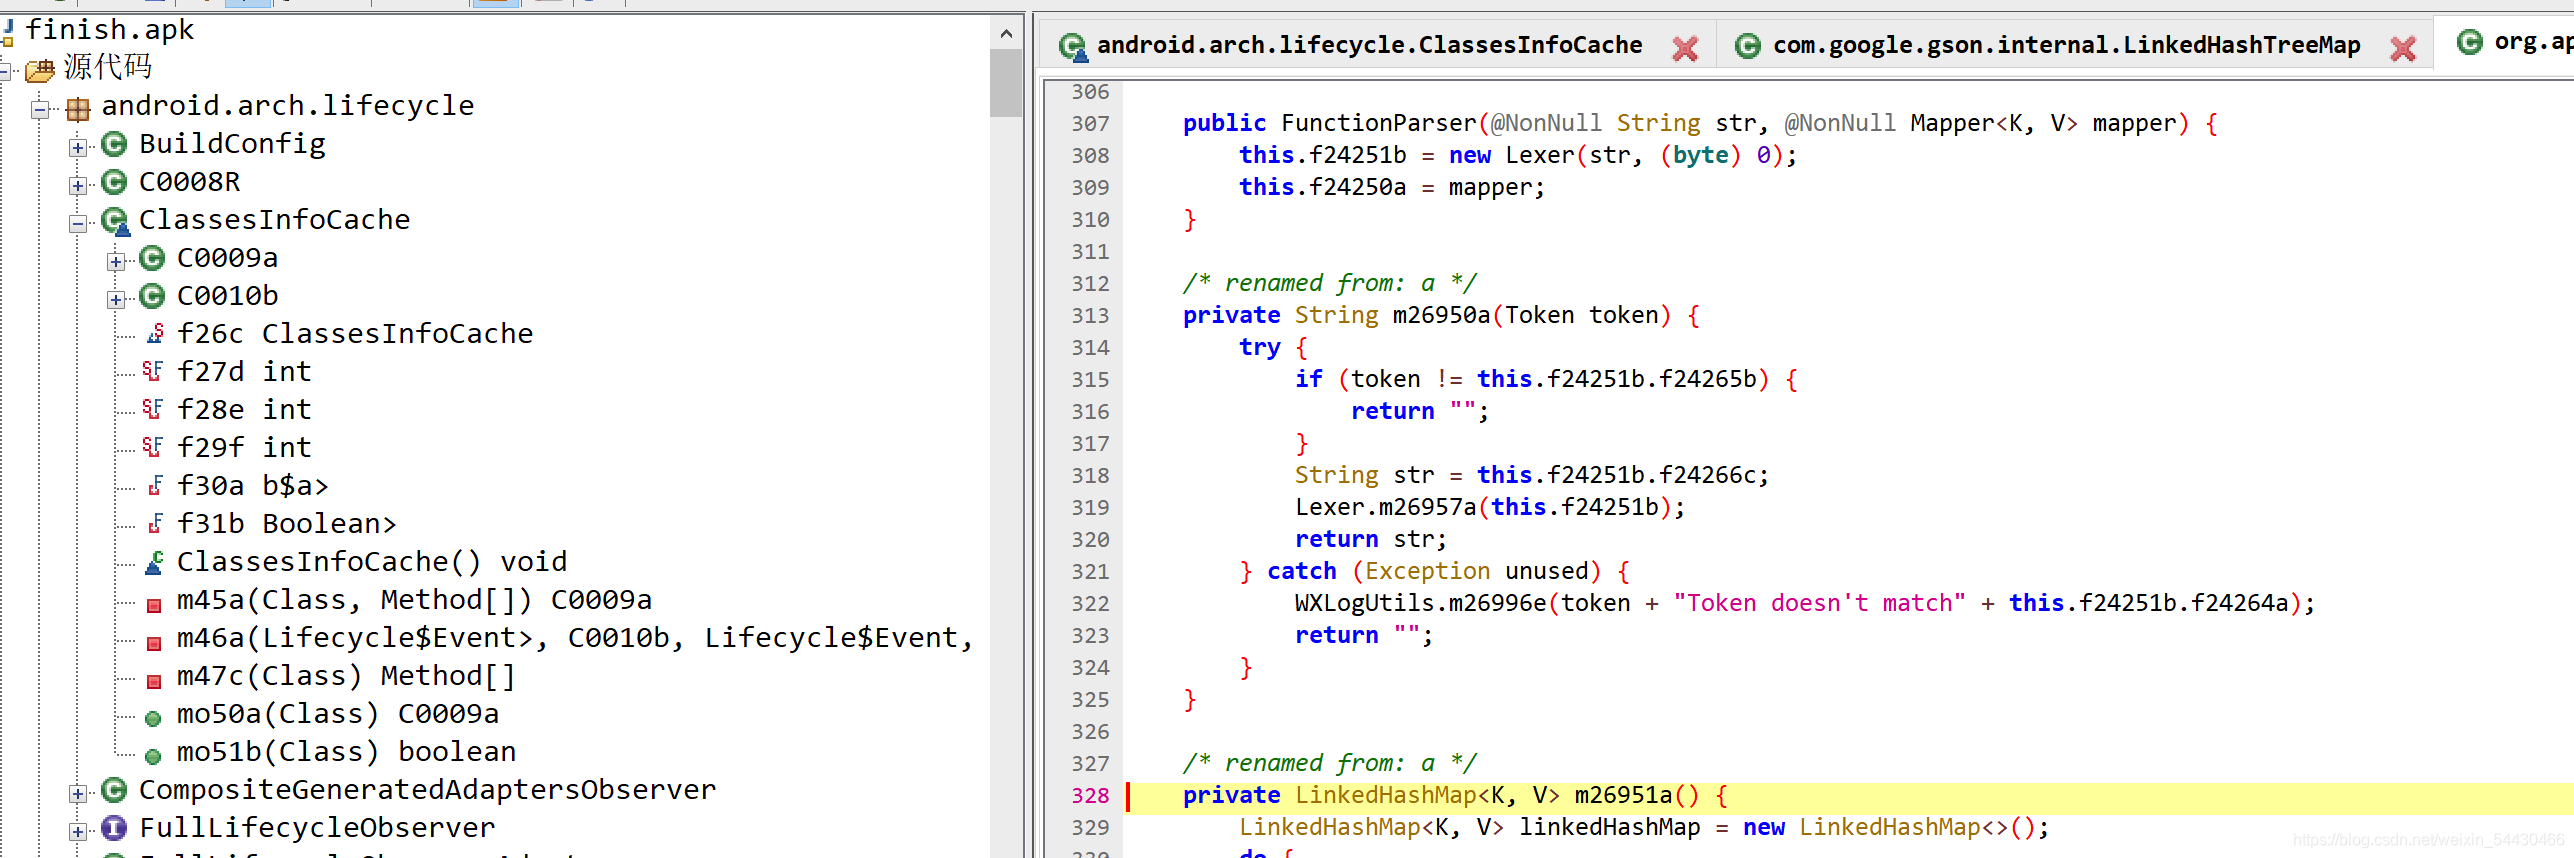This screenshot has height=858, width=2574.
Task: Close the ClassesInfoCache tab
Action: coord(1685,48)
